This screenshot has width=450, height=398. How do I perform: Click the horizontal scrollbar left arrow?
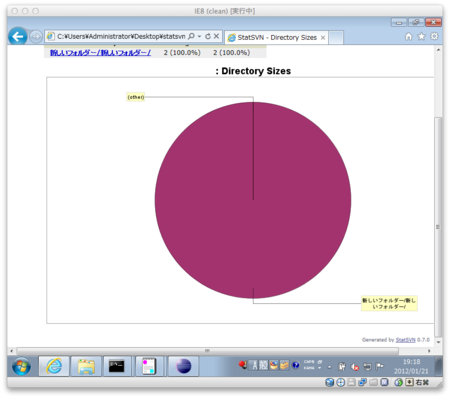pos(12,350)
